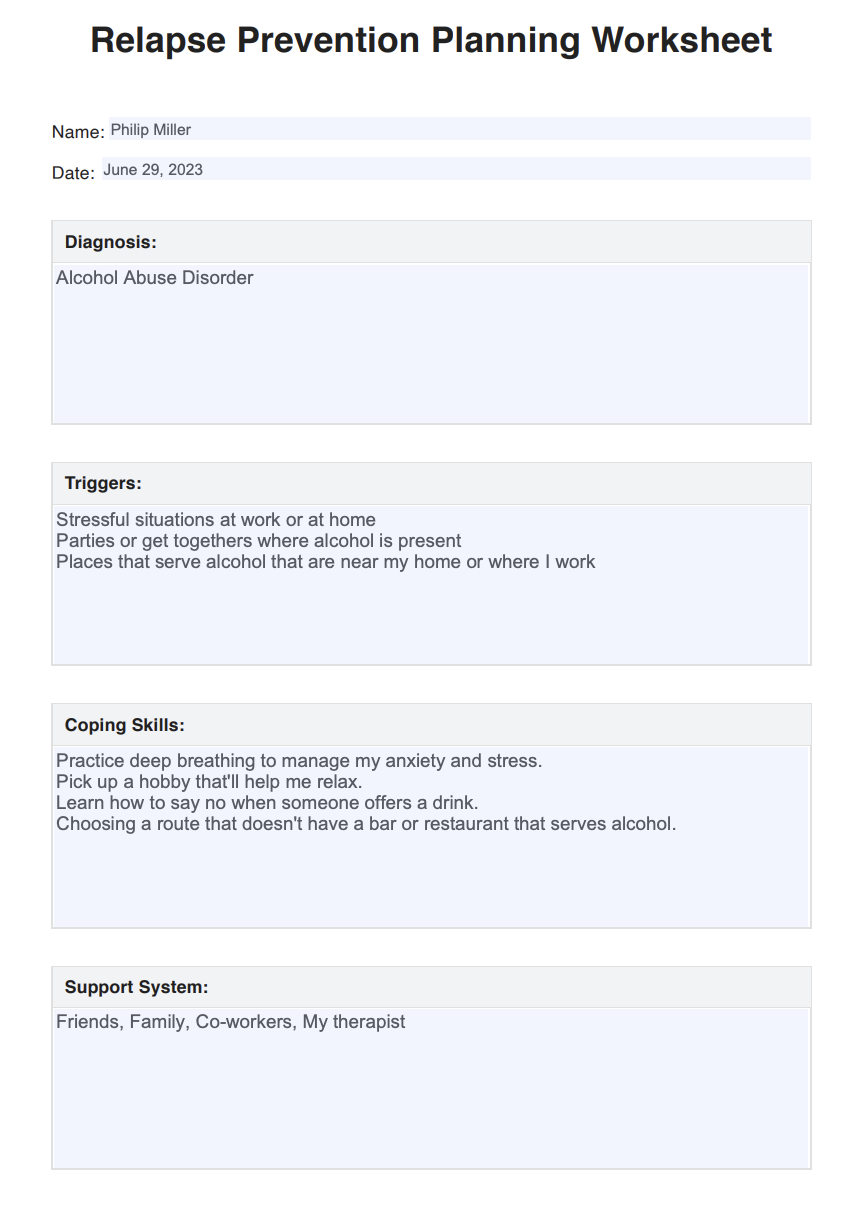
Task: Click the Practice deep breathing line
Action: [299, 761]
